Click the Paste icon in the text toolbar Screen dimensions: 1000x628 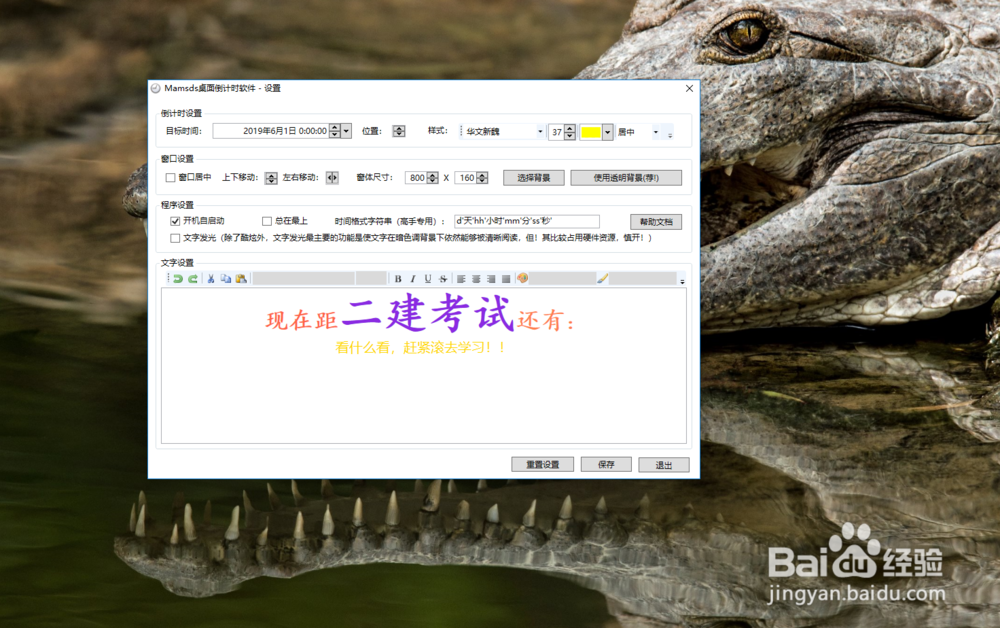click(x=242, y=277)
